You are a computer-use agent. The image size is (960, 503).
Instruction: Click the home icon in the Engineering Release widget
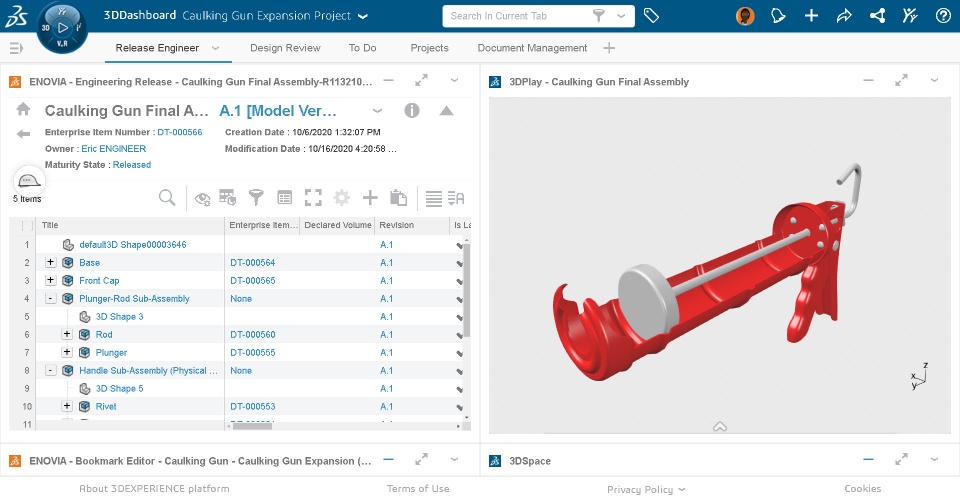tap(23, 110)
